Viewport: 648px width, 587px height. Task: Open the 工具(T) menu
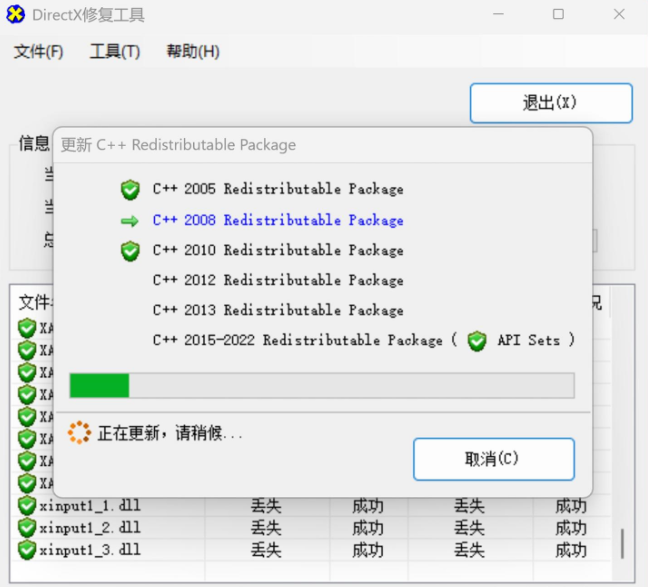click(115, 52)
